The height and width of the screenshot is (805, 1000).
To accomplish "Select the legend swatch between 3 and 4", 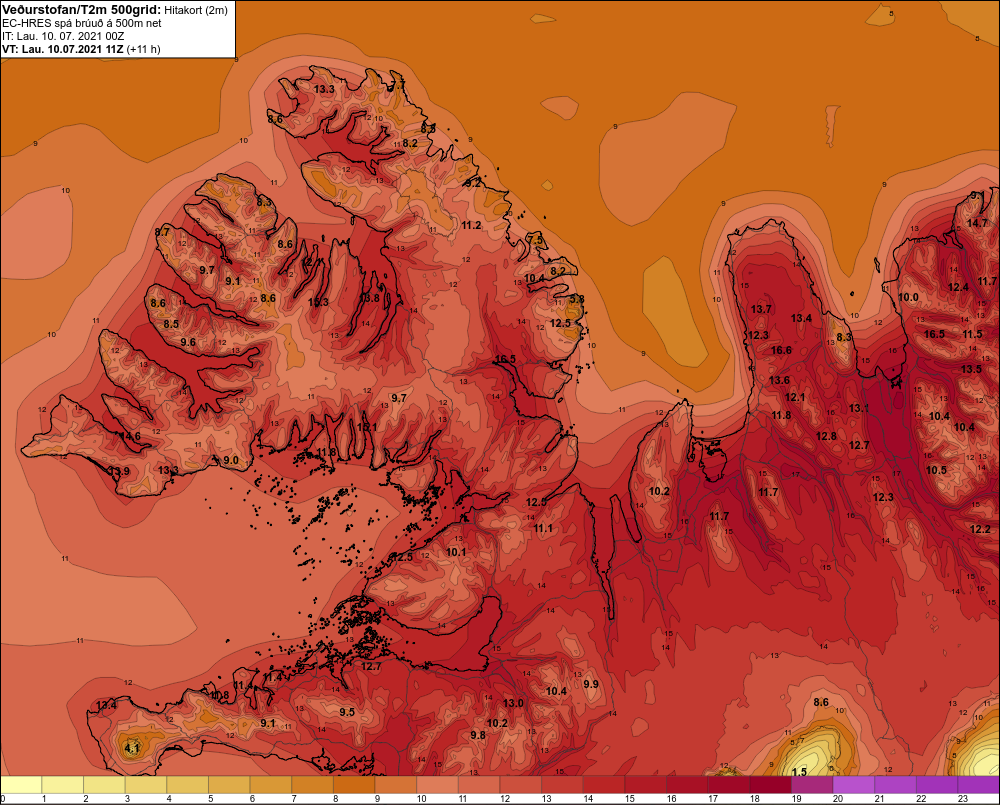I will coord(146,785).
